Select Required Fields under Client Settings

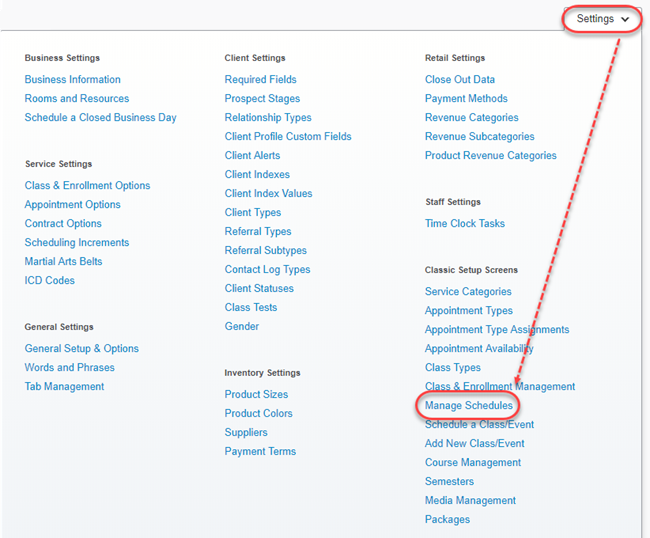tap(260, 80)
